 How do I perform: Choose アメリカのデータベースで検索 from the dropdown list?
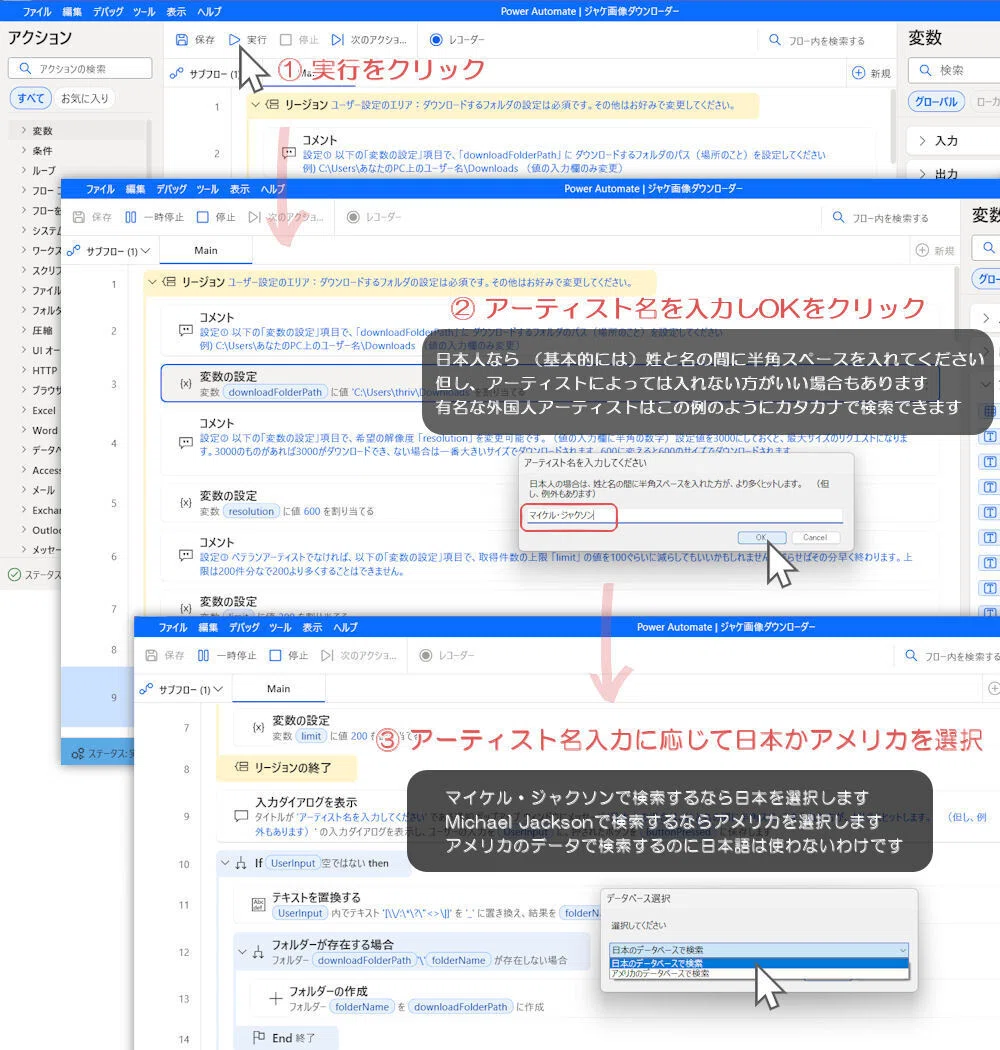(759, 973)
